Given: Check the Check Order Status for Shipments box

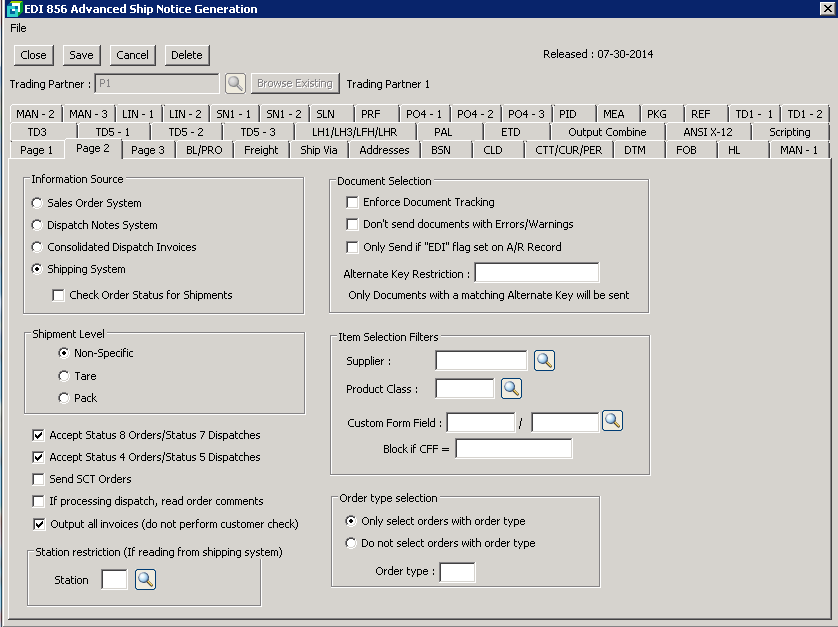Looking at the screenshot, I should click(x=59, y=295).
